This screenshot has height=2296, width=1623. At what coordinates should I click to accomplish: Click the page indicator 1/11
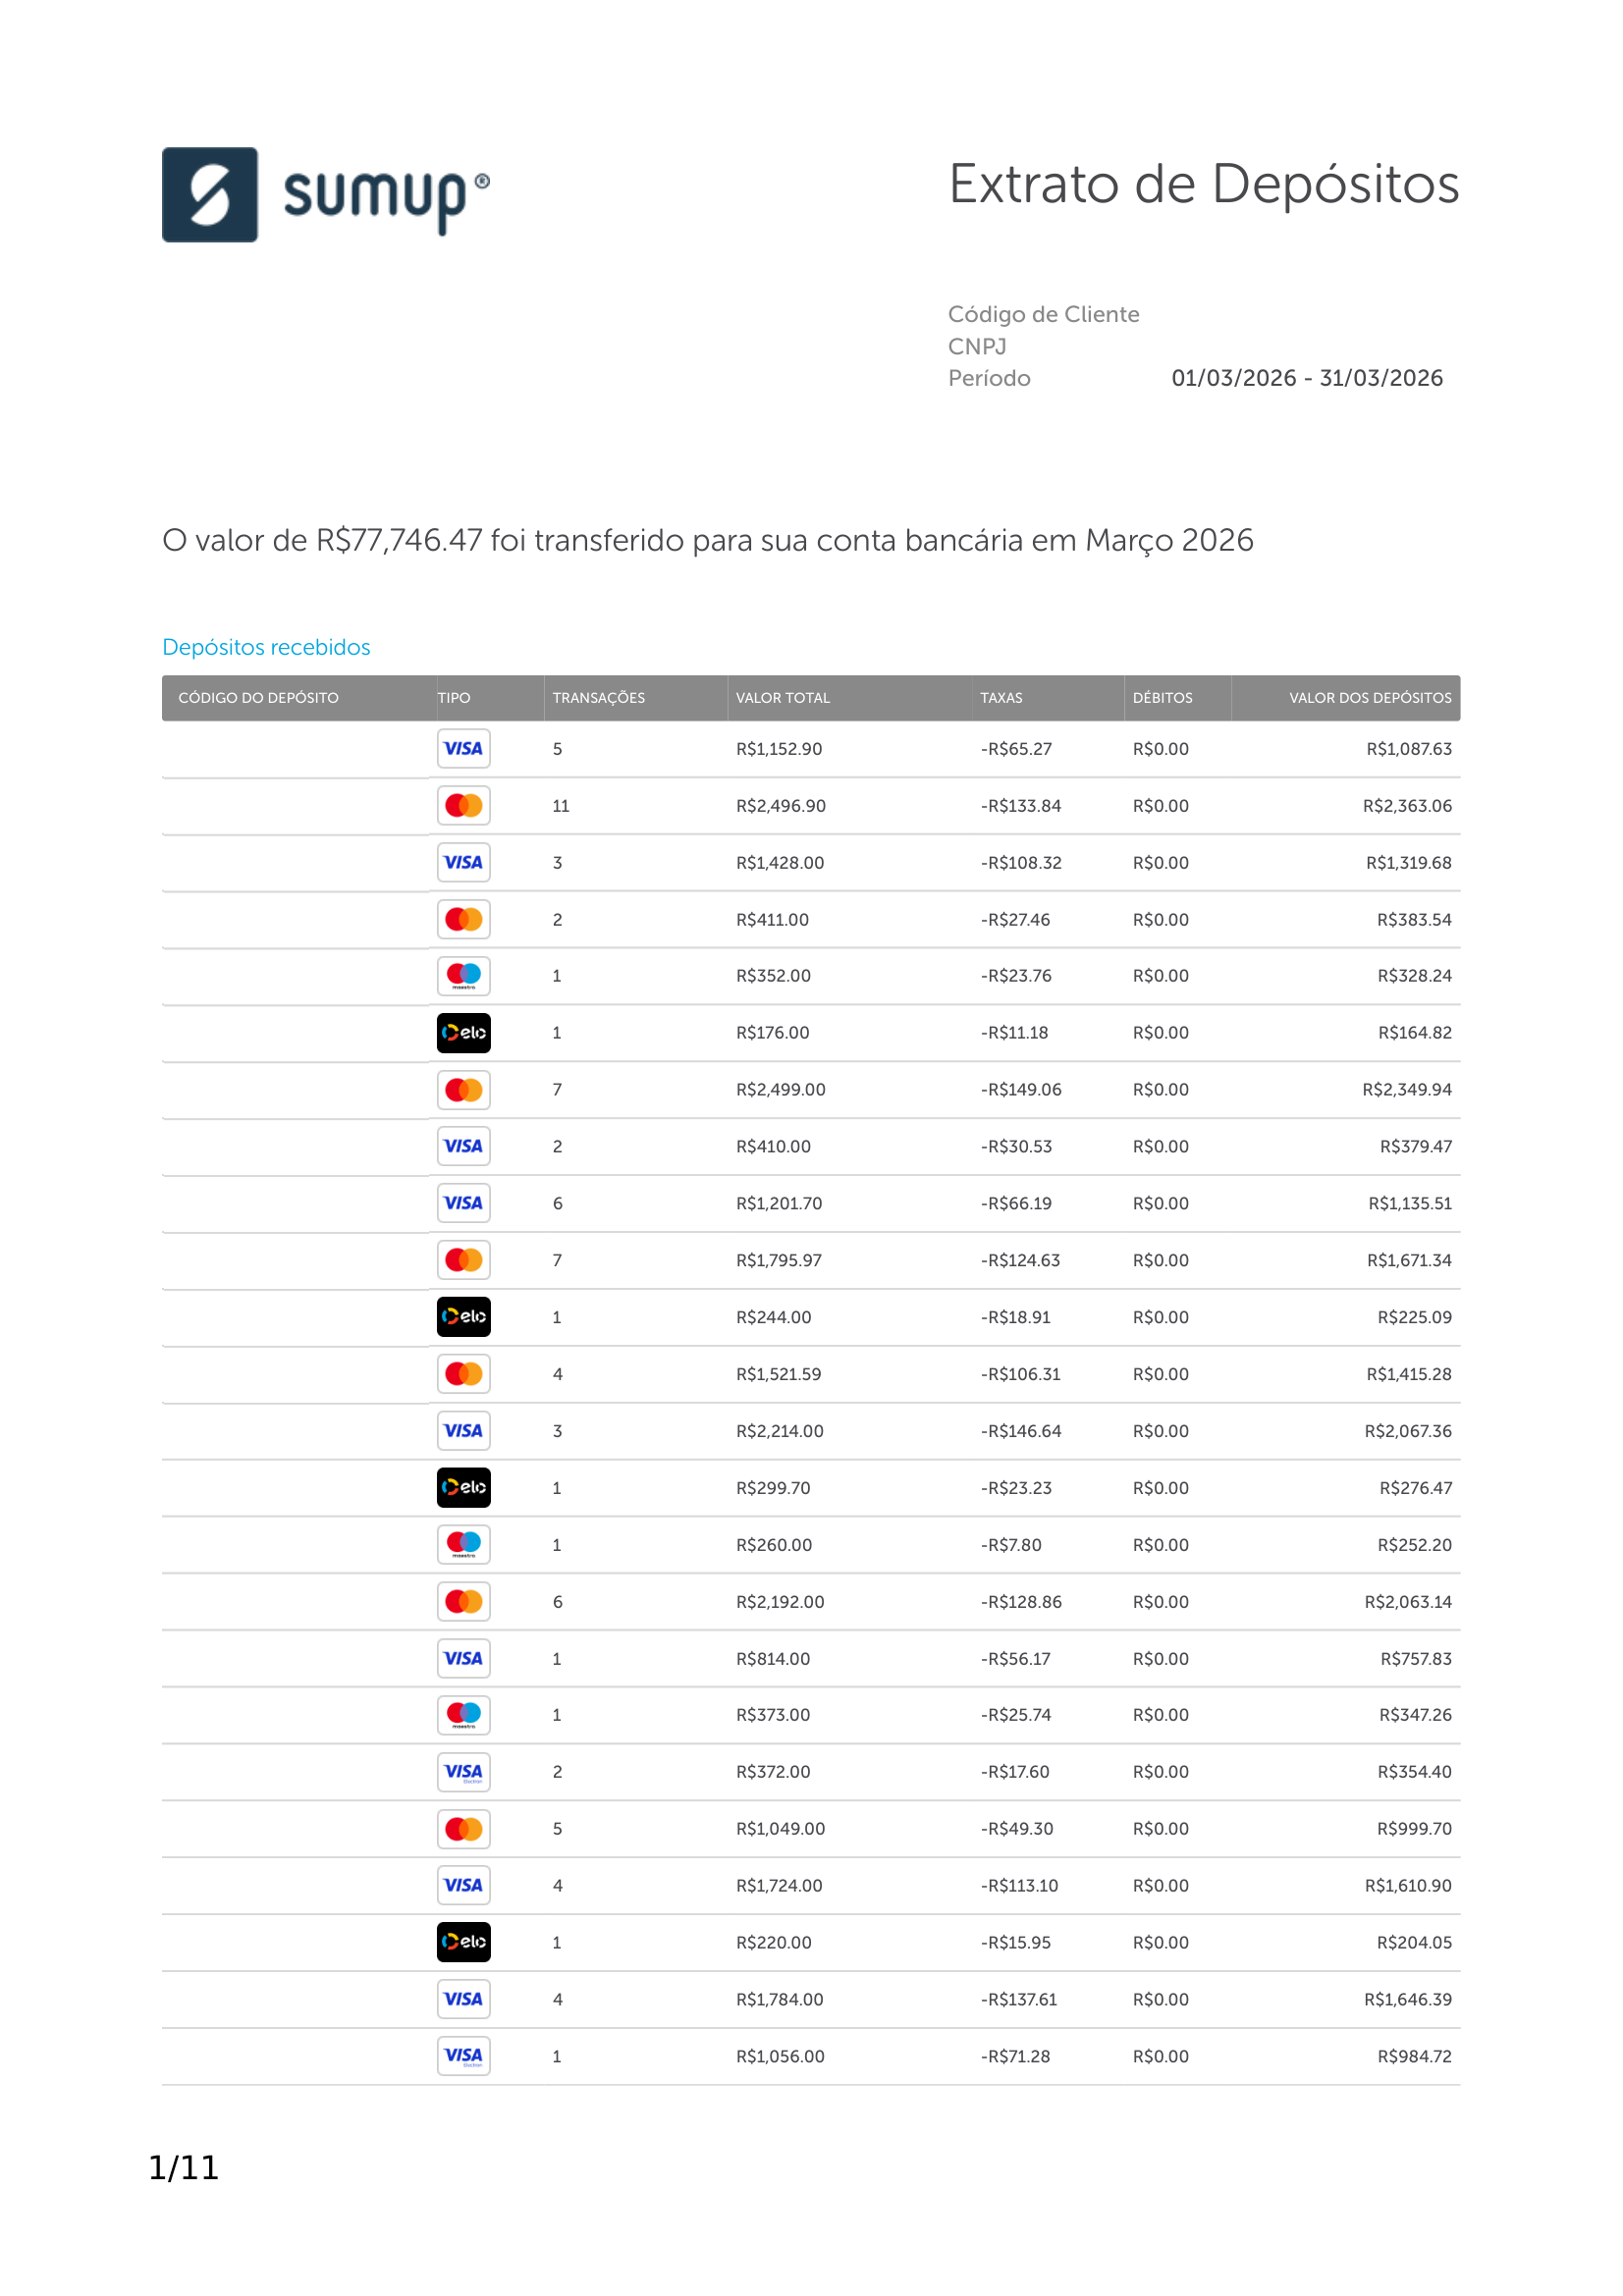tap(184, 2168)
